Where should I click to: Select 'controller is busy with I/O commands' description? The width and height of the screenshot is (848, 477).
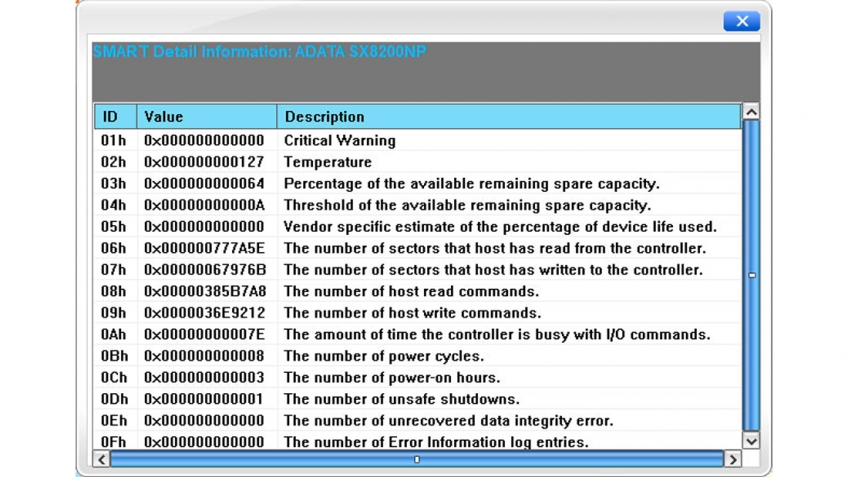click(x=497, y=335)
